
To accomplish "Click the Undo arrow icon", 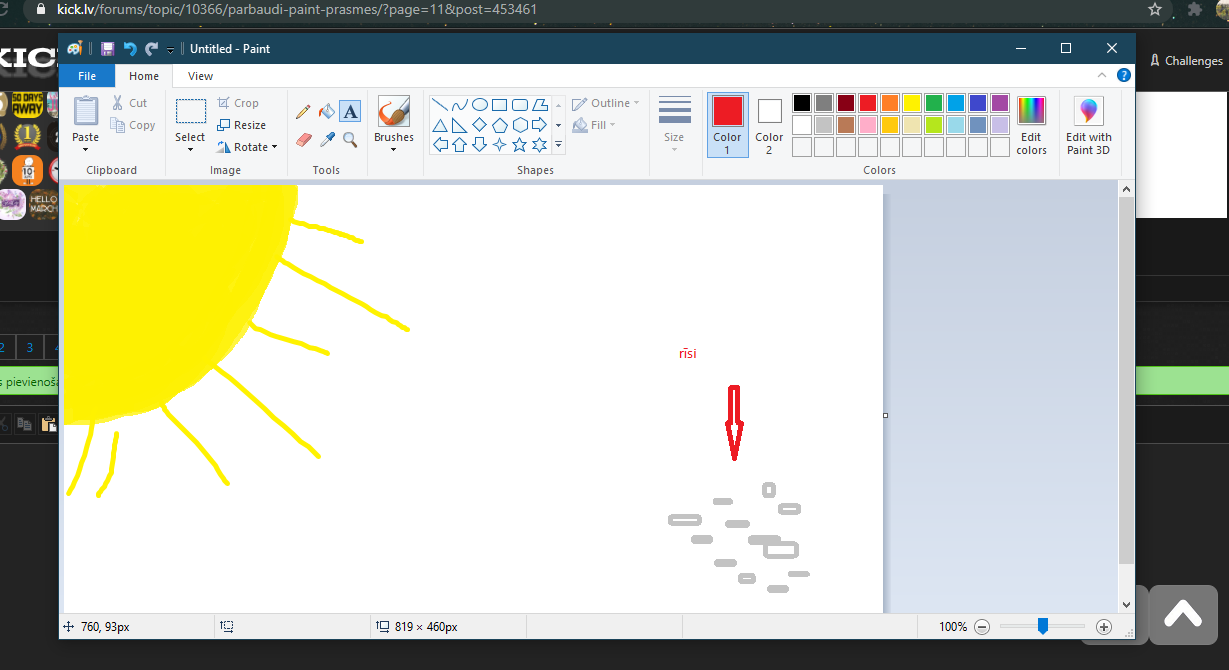I will point(130,48).
